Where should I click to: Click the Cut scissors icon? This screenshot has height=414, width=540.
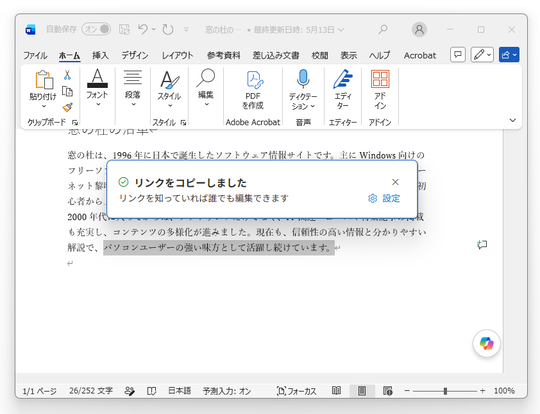tap(67, 75)
